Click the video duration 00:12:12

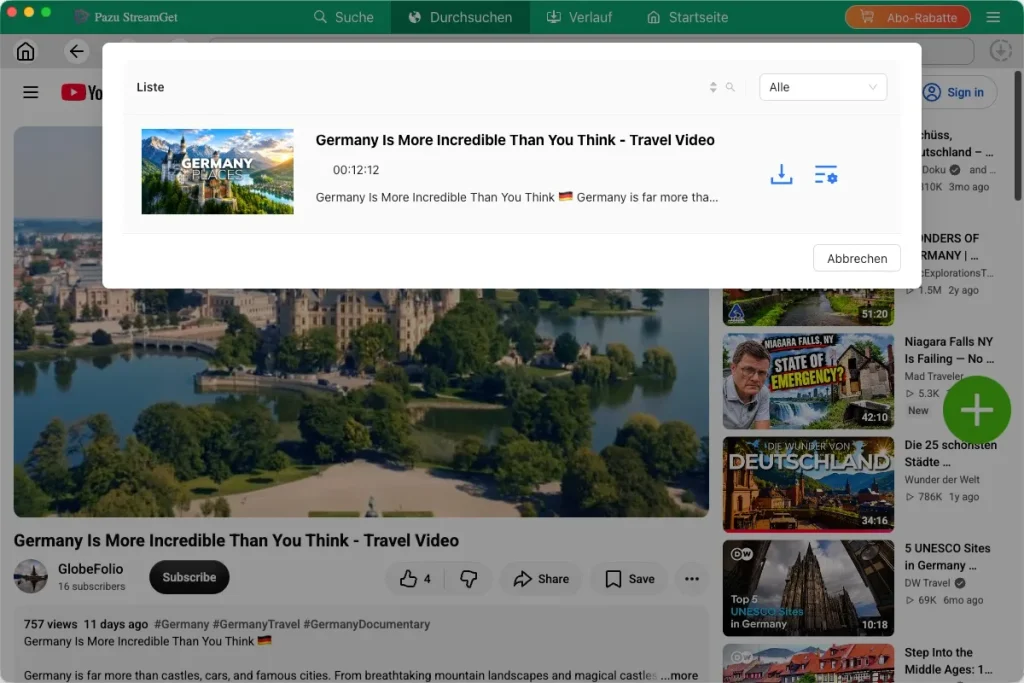click(356, 170)
